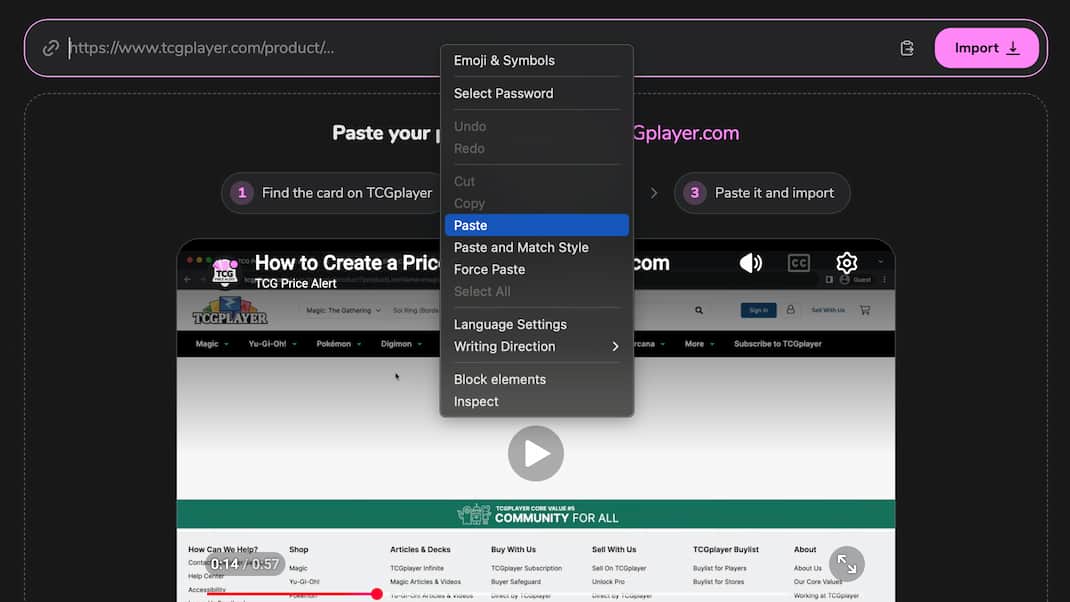The image size is (1070, 602).
Task: Choose Select Password in context menu
Action: click(536, 94)
